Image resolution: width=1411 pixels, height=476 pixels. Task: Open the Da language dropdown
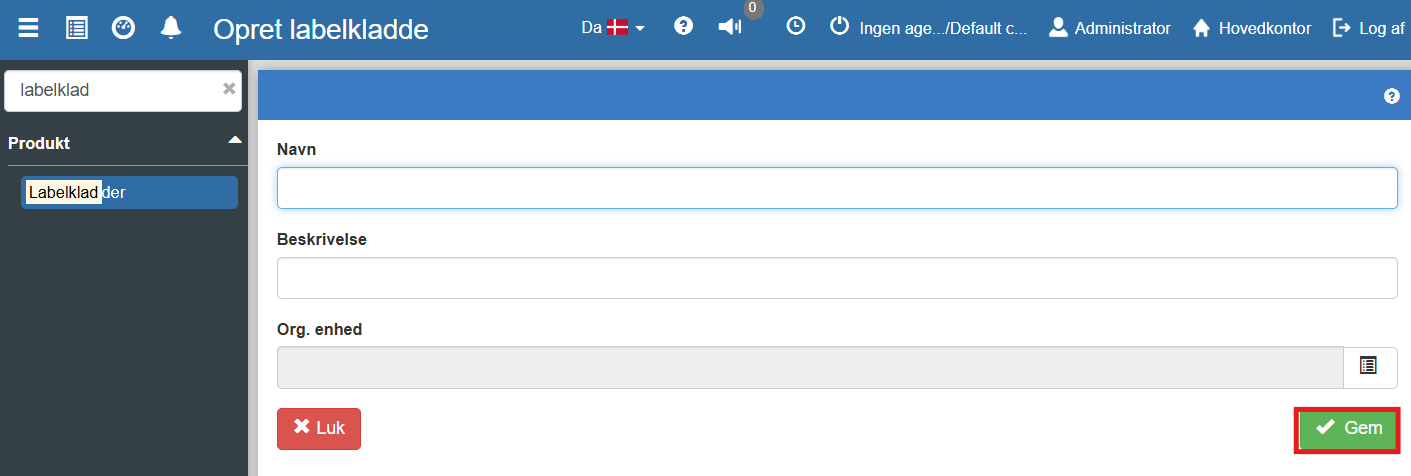pyautogui.click(x=613, y=28)
